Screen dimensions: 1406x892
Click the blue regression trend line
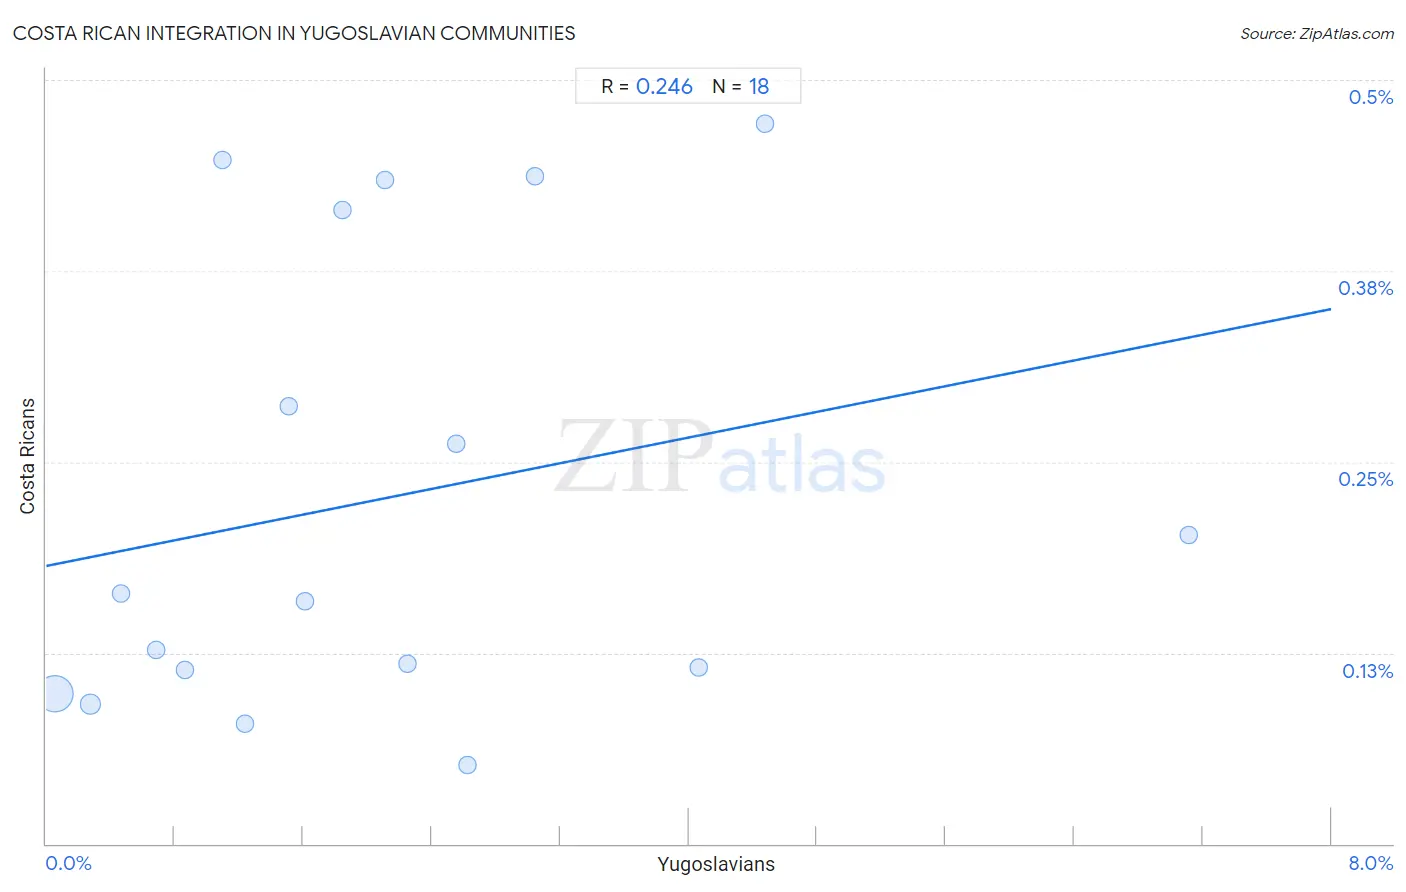click(x=688, y=437)
